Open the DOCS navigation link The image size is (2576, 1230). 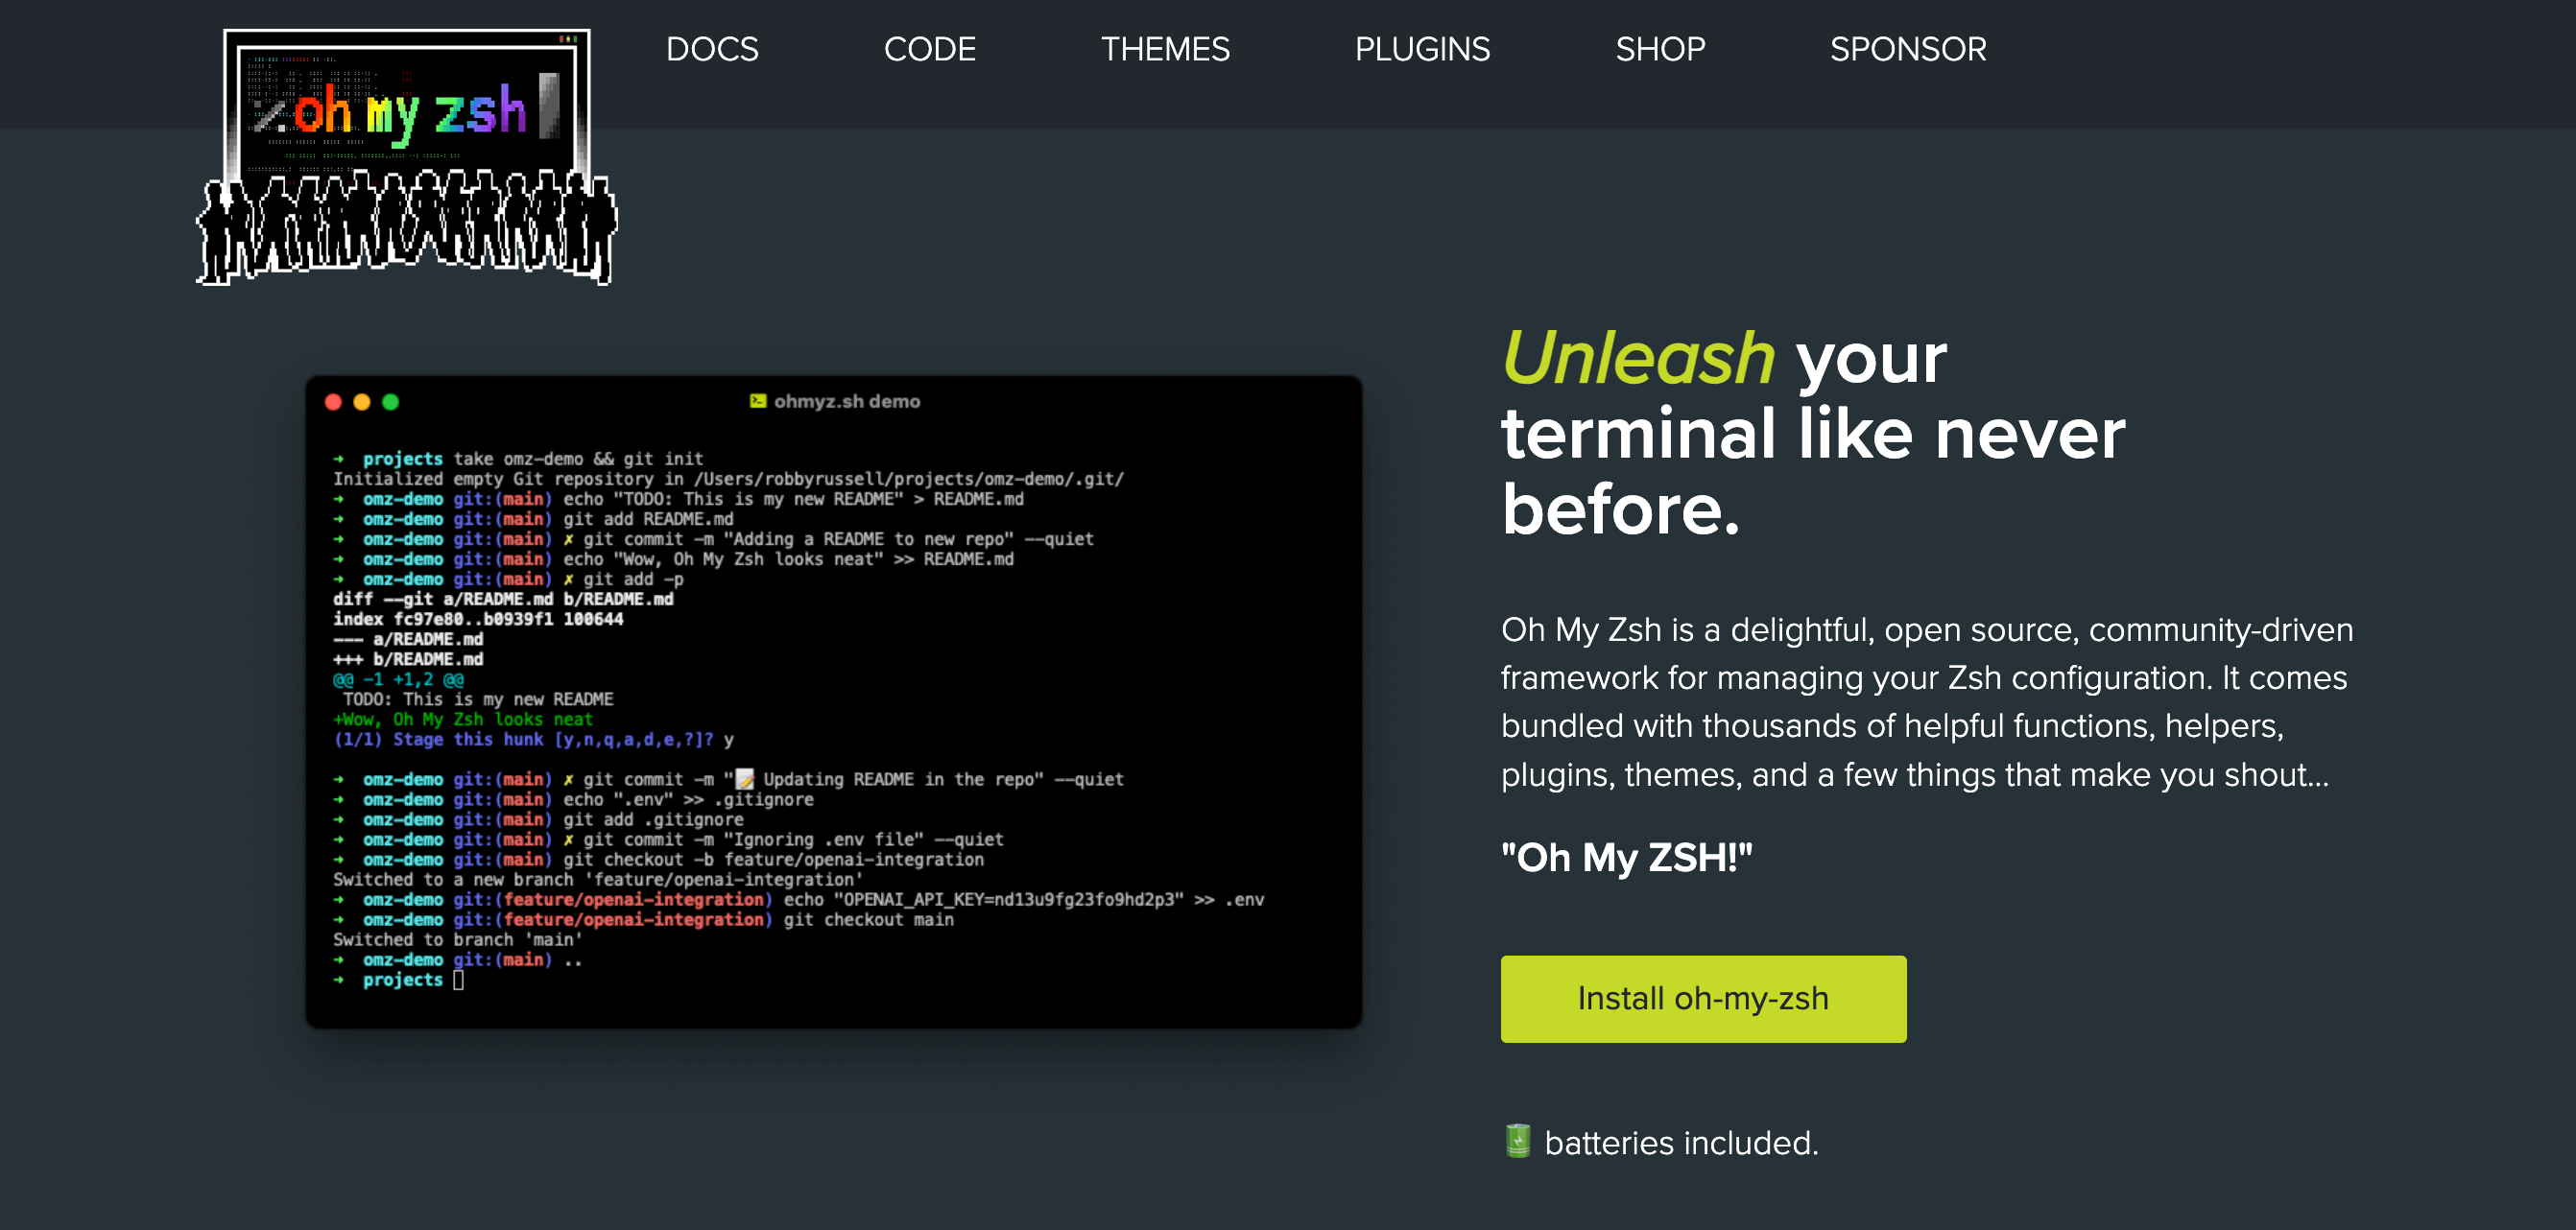click(712, 49)
